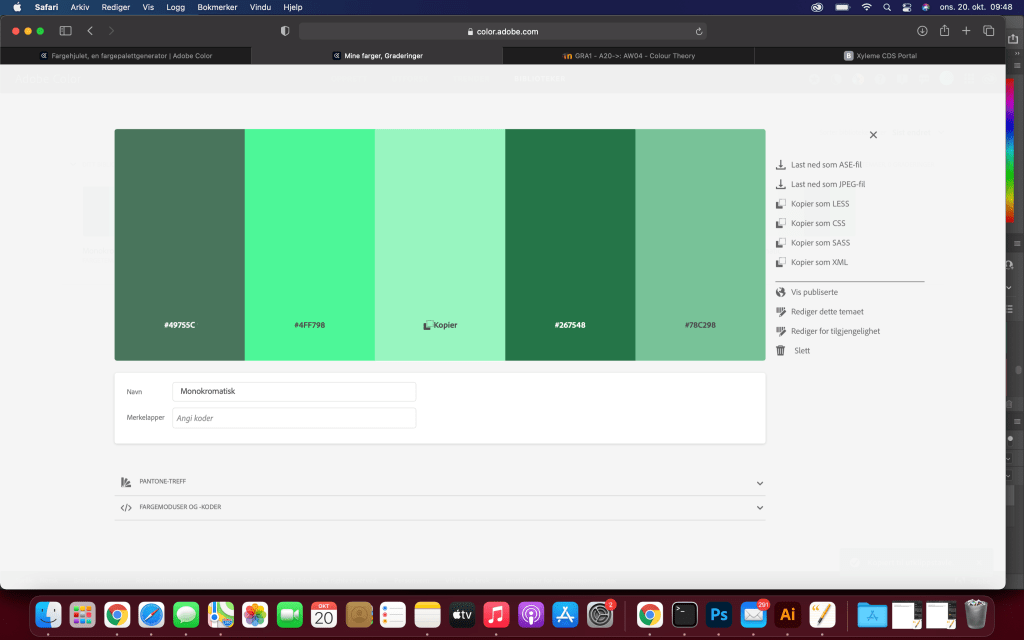Switch to the AW04 Colour Theory tab
1024x640 pixels.
pos(628,56)
